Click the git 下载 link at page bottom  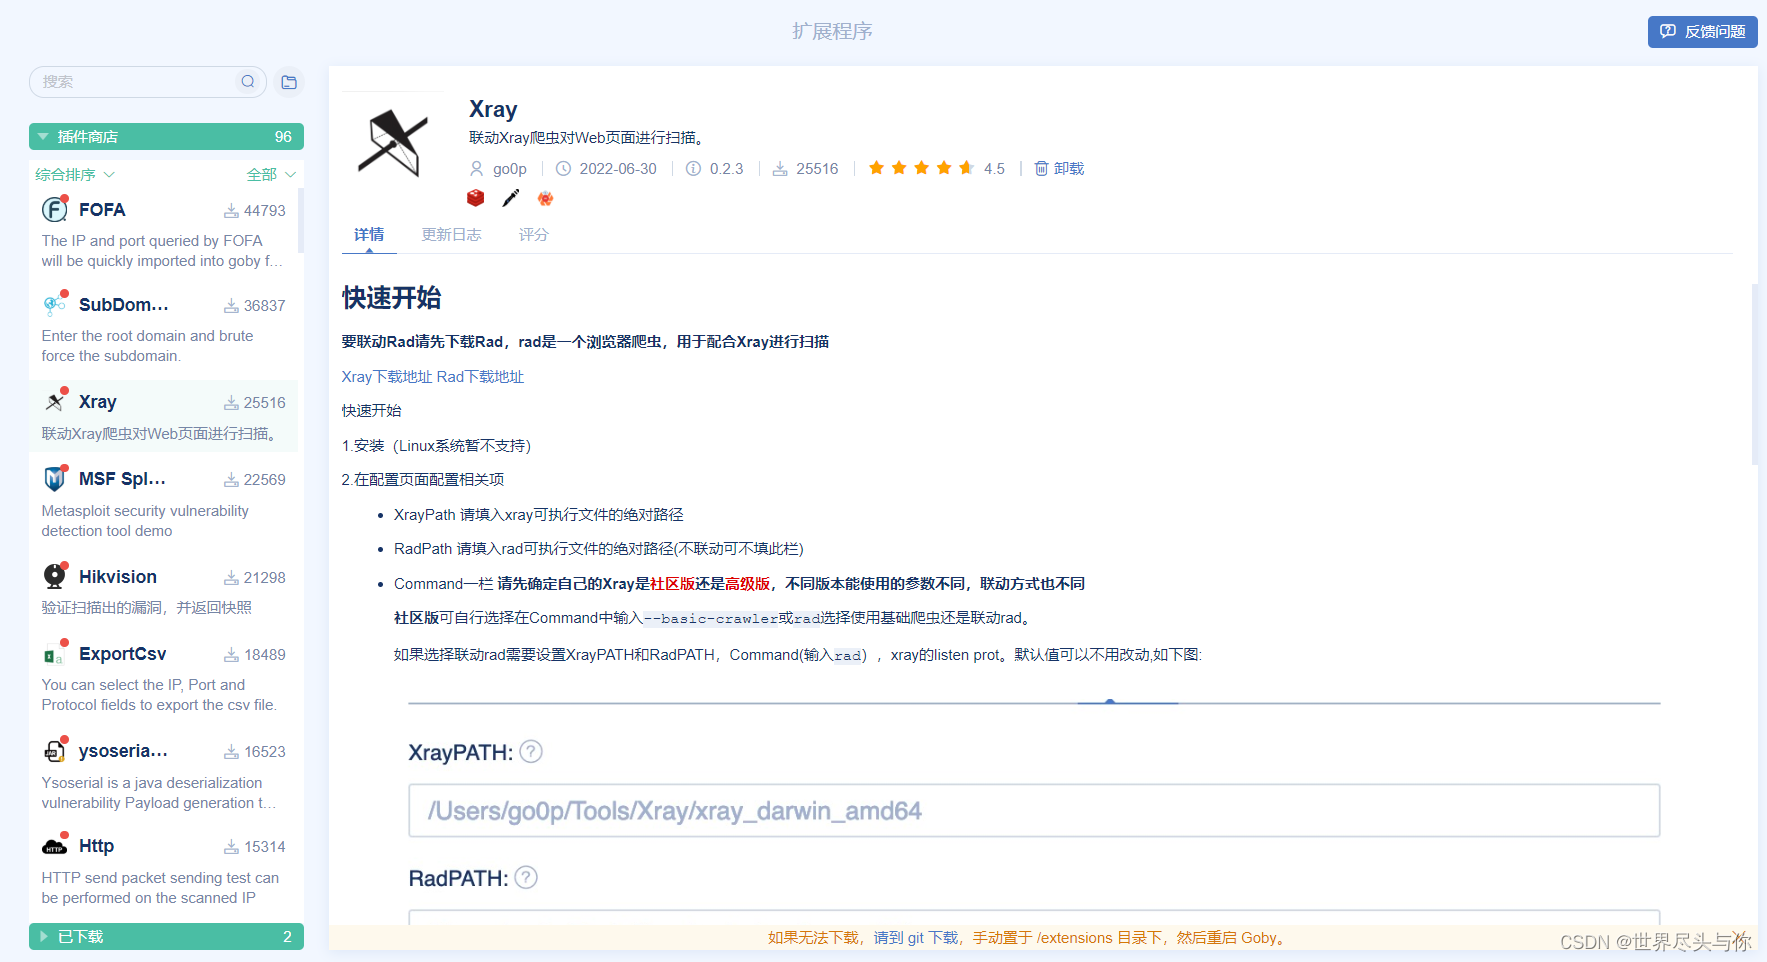pos(915,938)
